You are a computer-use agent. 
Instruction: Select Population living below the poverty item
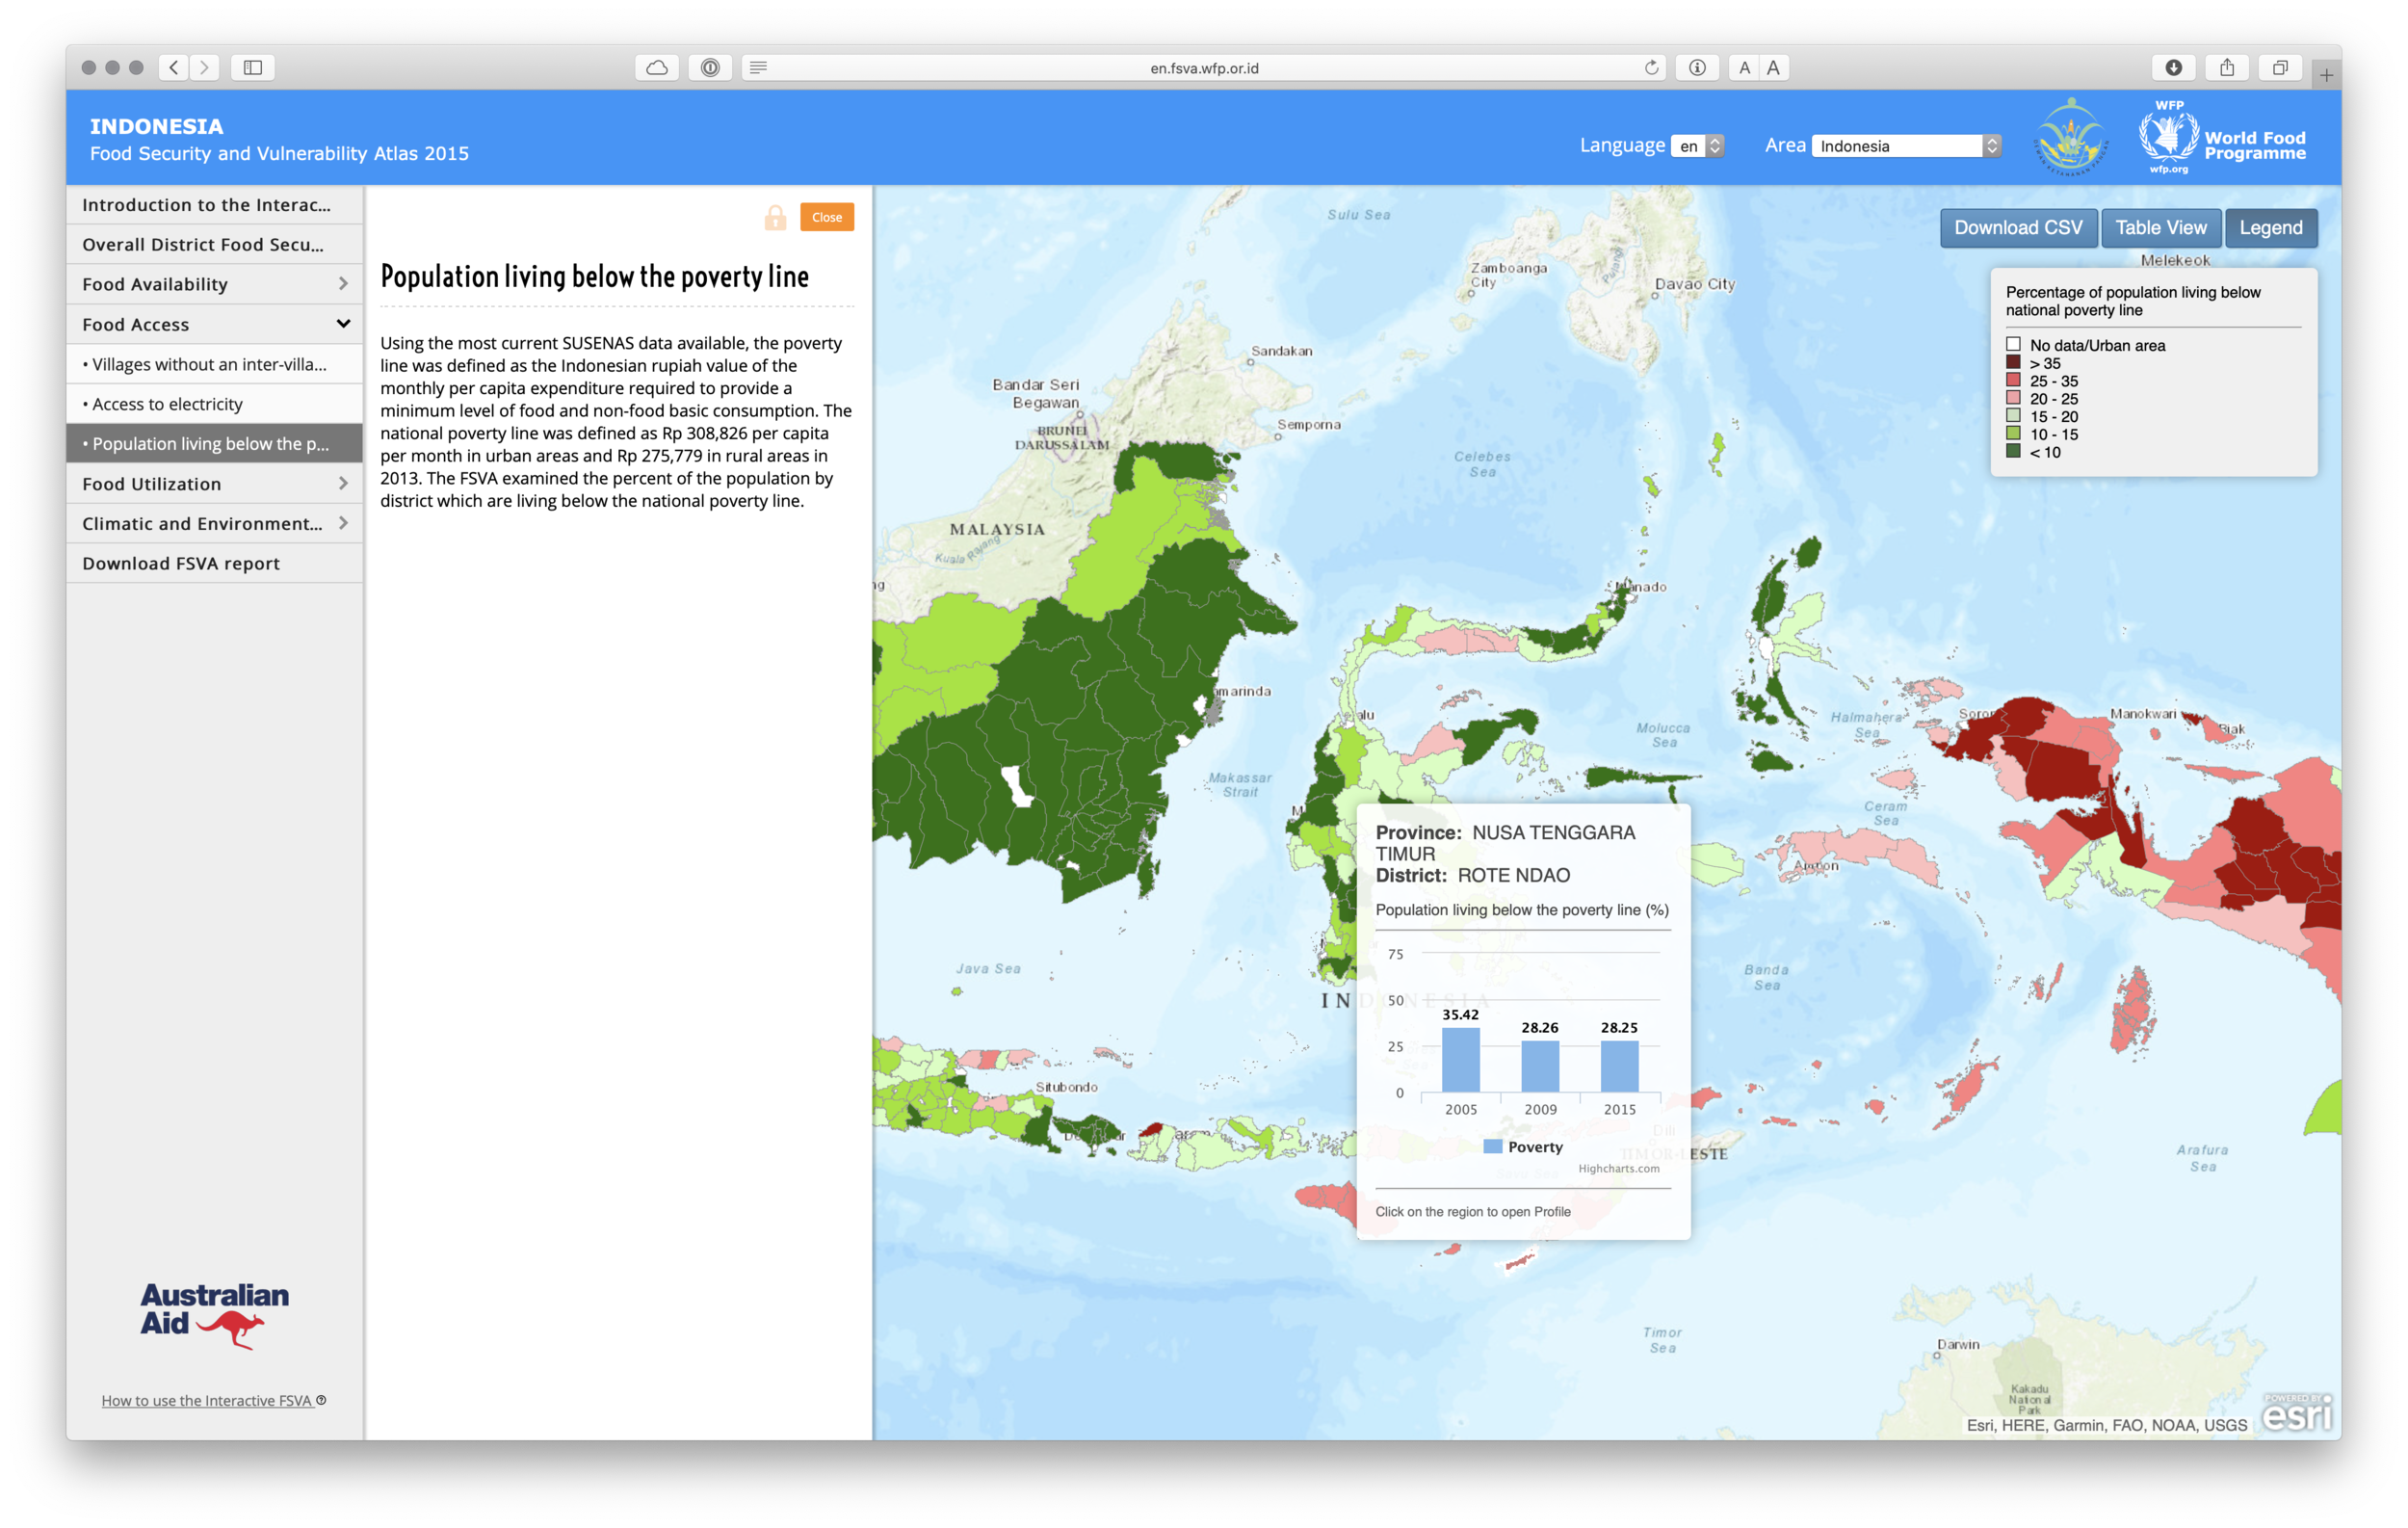tap(215, 444)
